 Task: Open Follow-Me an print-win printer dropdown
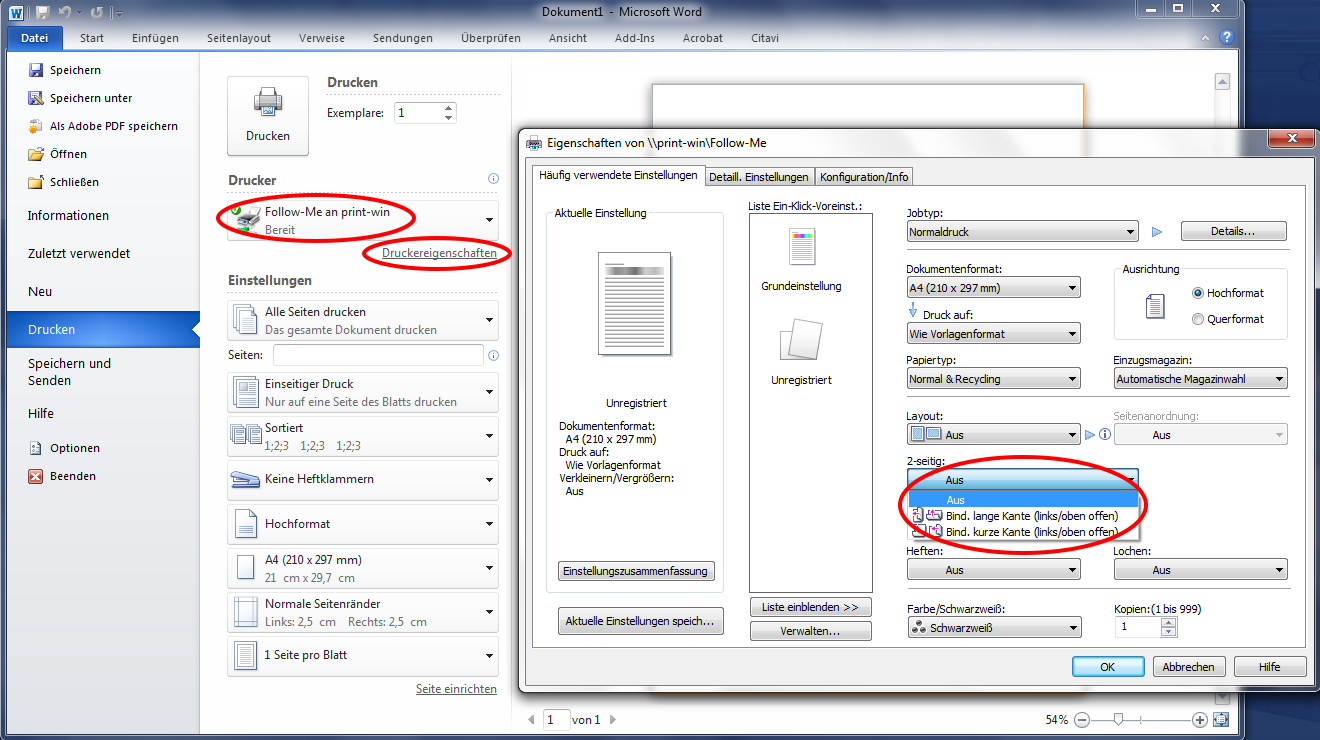(363, 220)
